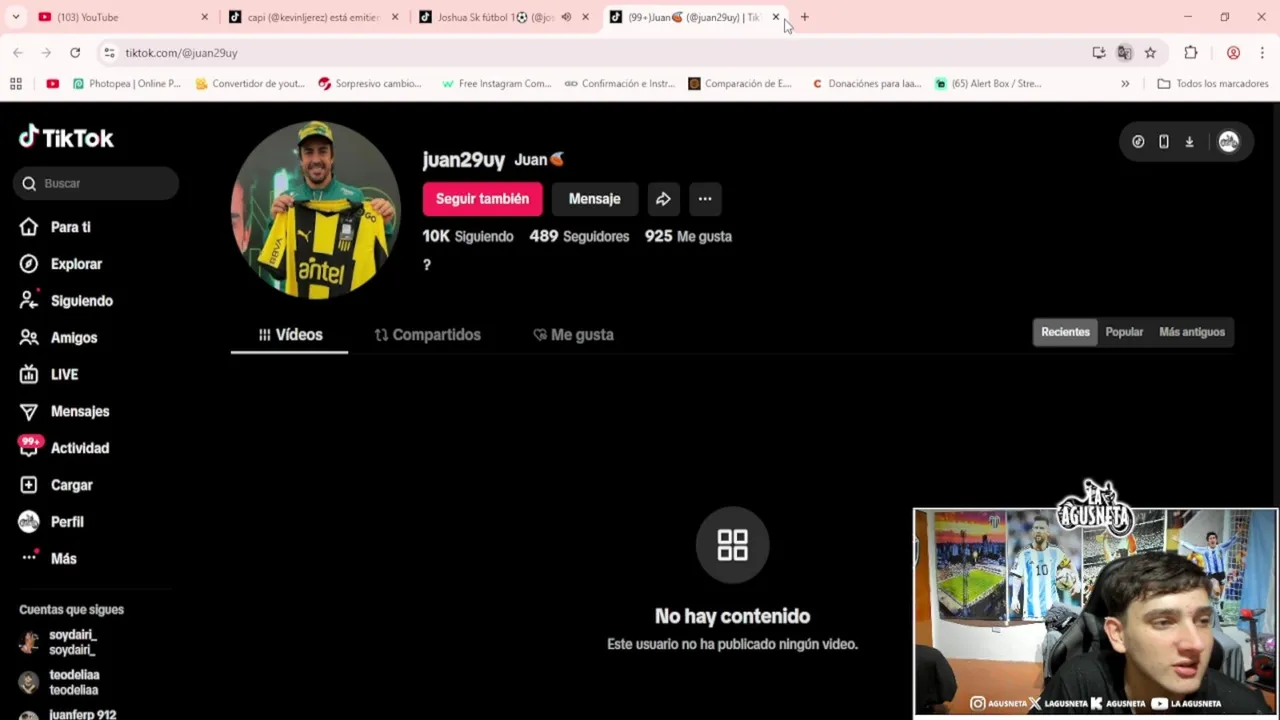Show more bookmarks with the chevron
1280x720 pixels.
point(1125,84)
